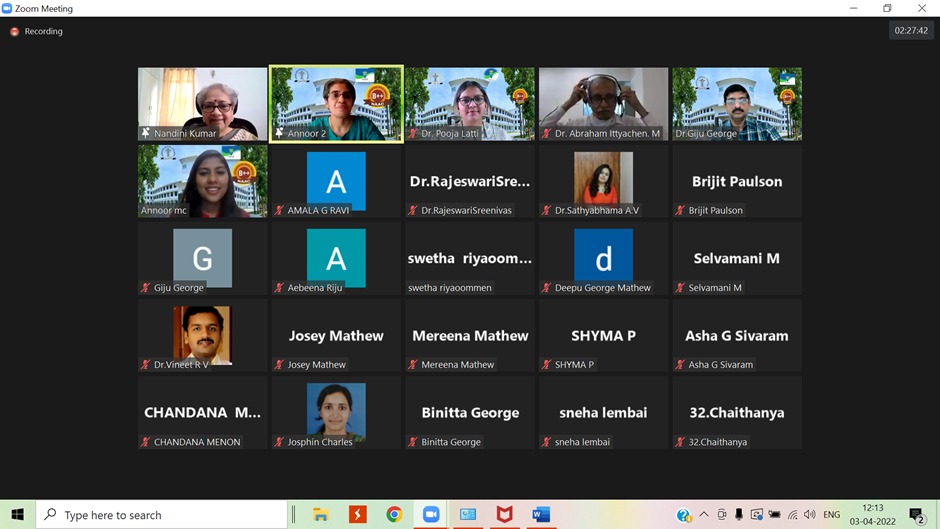The height and width of the screenshot is (529, 940).
Task: Click the Zoom icon in the taskbar
Action: click(430, 515)
